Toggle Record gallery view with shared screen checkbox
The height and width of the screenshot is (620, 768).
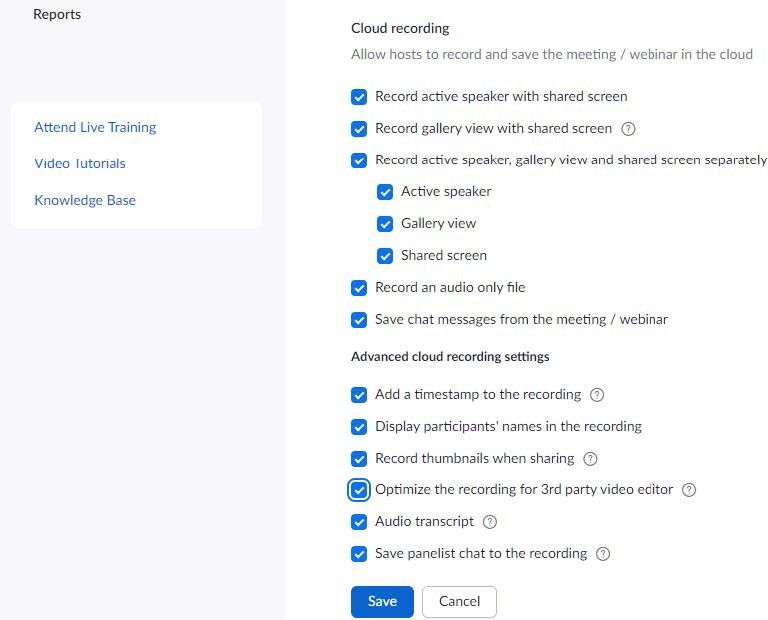tap(359, 129)
